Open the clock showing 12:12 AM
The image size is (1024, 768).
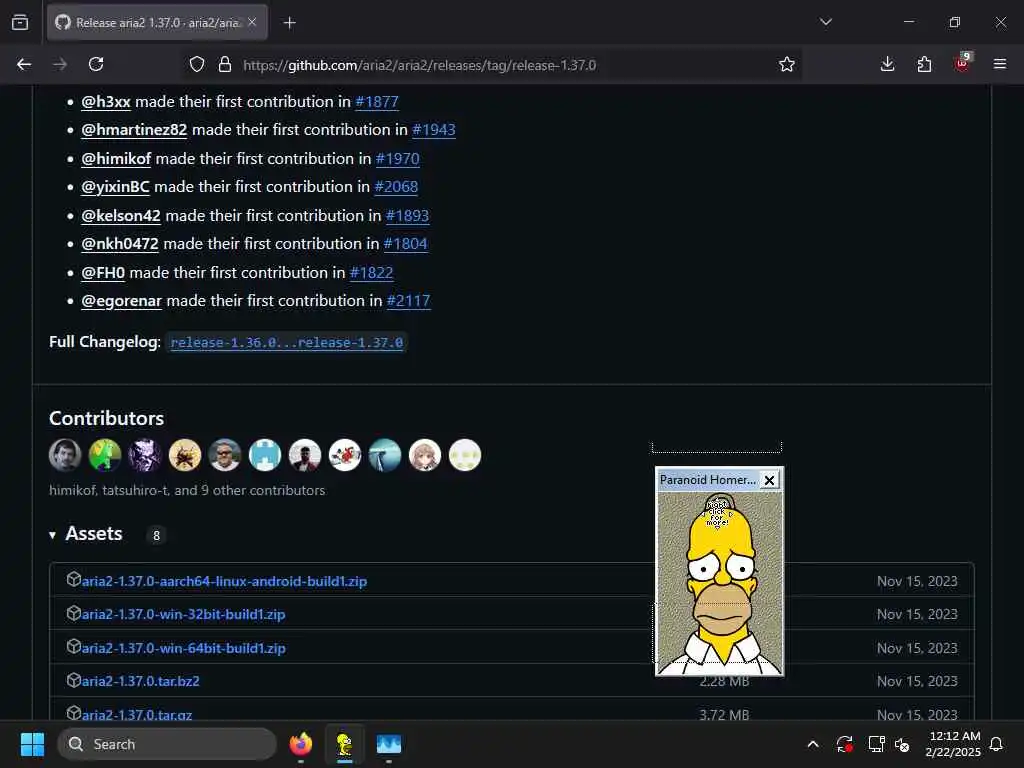click(x=953, y=744)
